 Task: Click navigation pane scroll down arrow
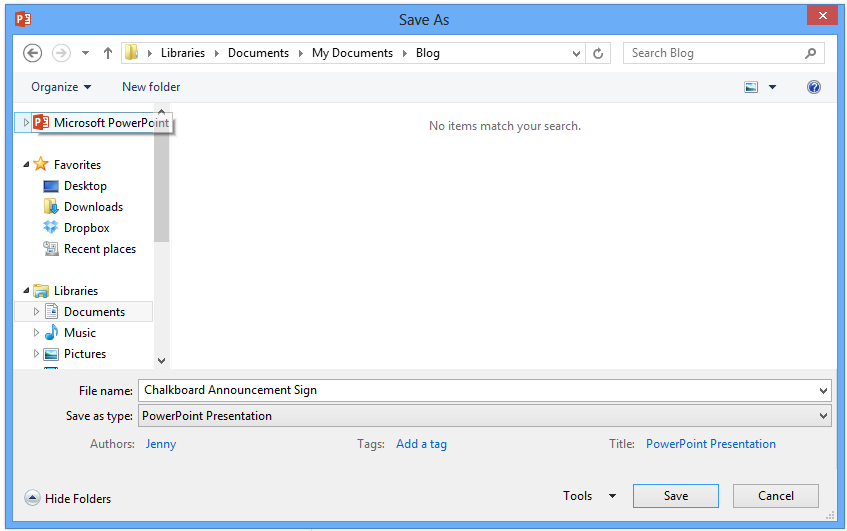(161, 360)
